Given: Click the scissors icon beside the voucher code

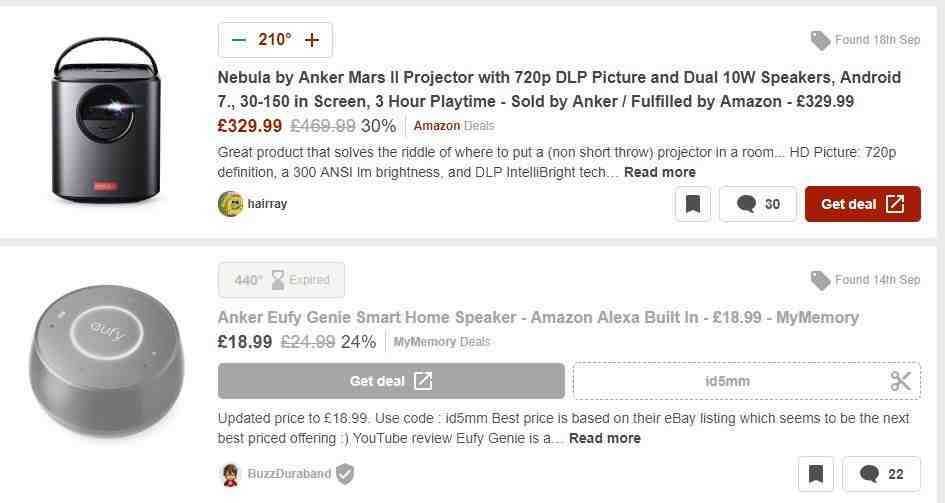Looking at the screenshot, I should coord(900,381).
